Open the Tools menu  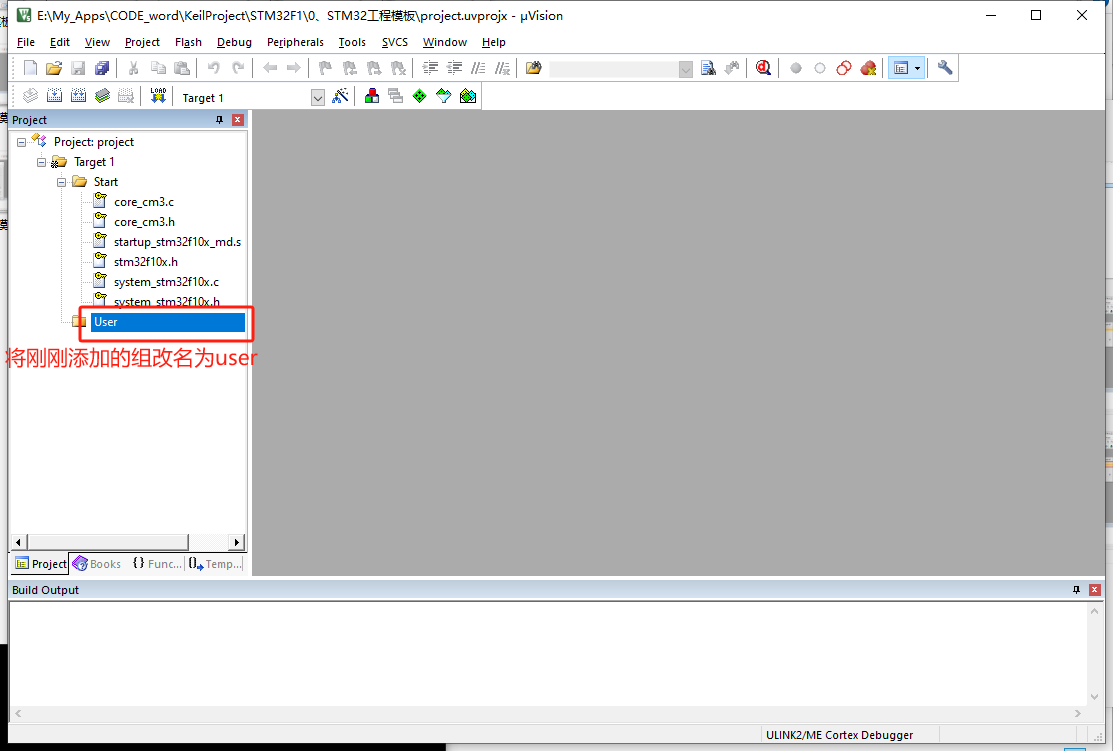352,42
